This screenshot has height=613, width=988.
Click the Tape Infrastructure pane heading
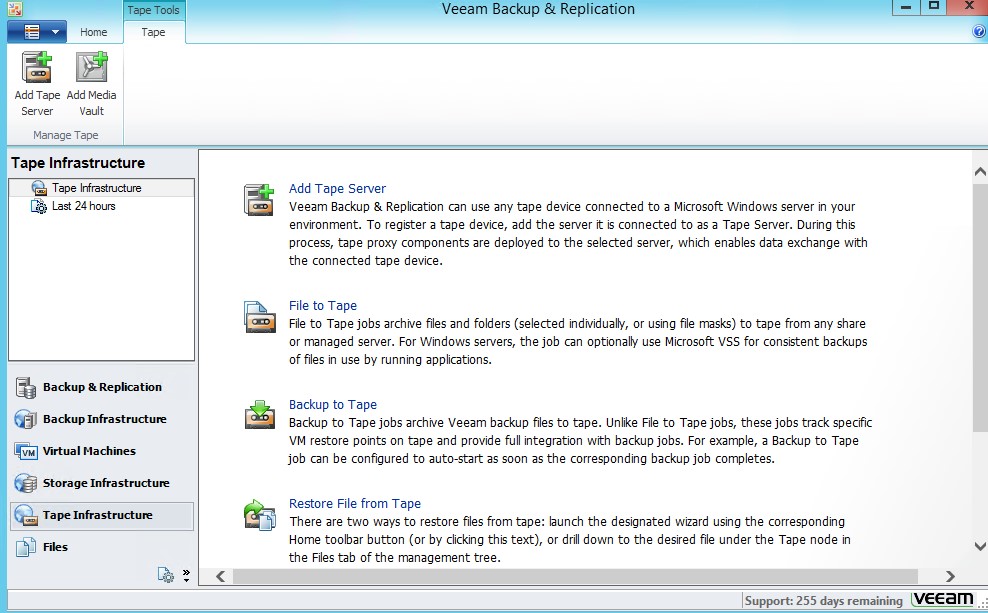pyautogui.click(x=78, y=163)
